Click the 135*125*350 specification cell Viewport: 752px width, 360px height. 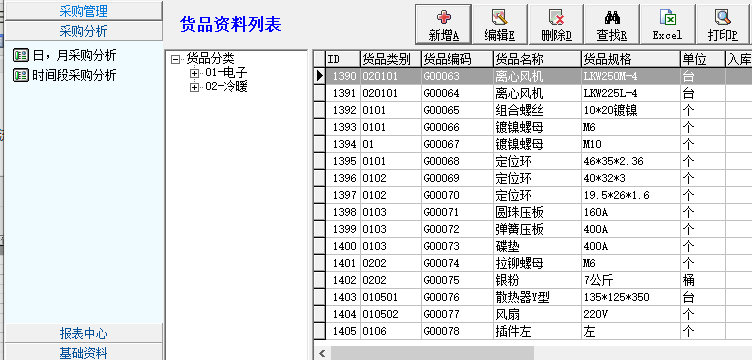(x=631, y=297)
